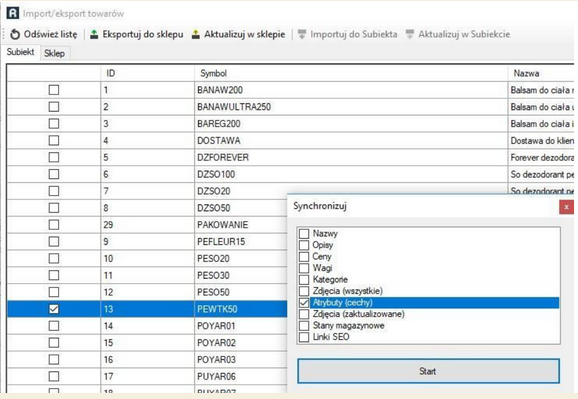This screenshot has height=399, width=578.
Task: Select the PESO50 symbol cell
Action: pyautogui.click(x=241, y=292)
